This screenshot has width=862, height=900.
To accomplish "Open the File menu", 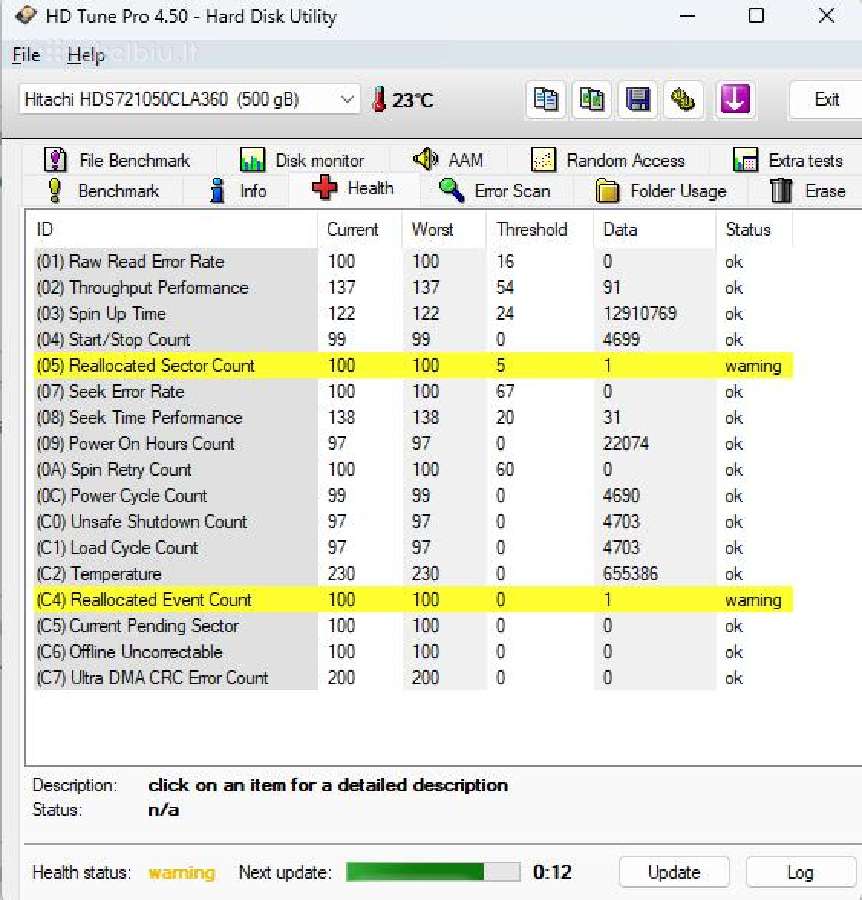I will [26, 55].
